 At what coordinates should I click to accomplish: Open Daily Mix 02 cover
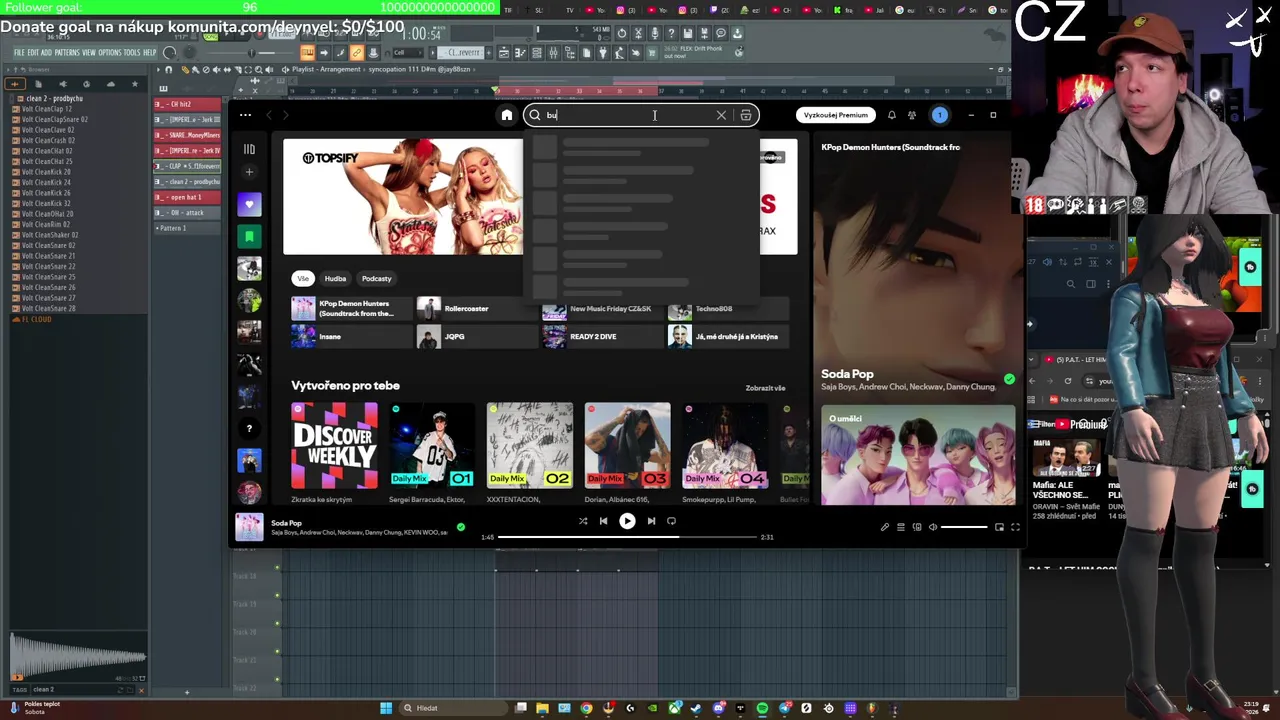[x=530, y=446]
